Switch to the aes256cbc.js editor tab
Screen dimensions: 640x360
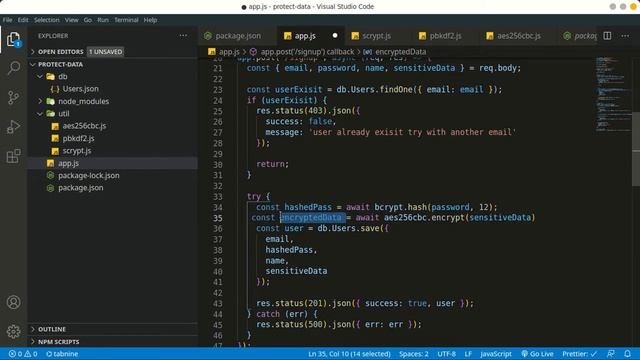click(x=519, y=36)
